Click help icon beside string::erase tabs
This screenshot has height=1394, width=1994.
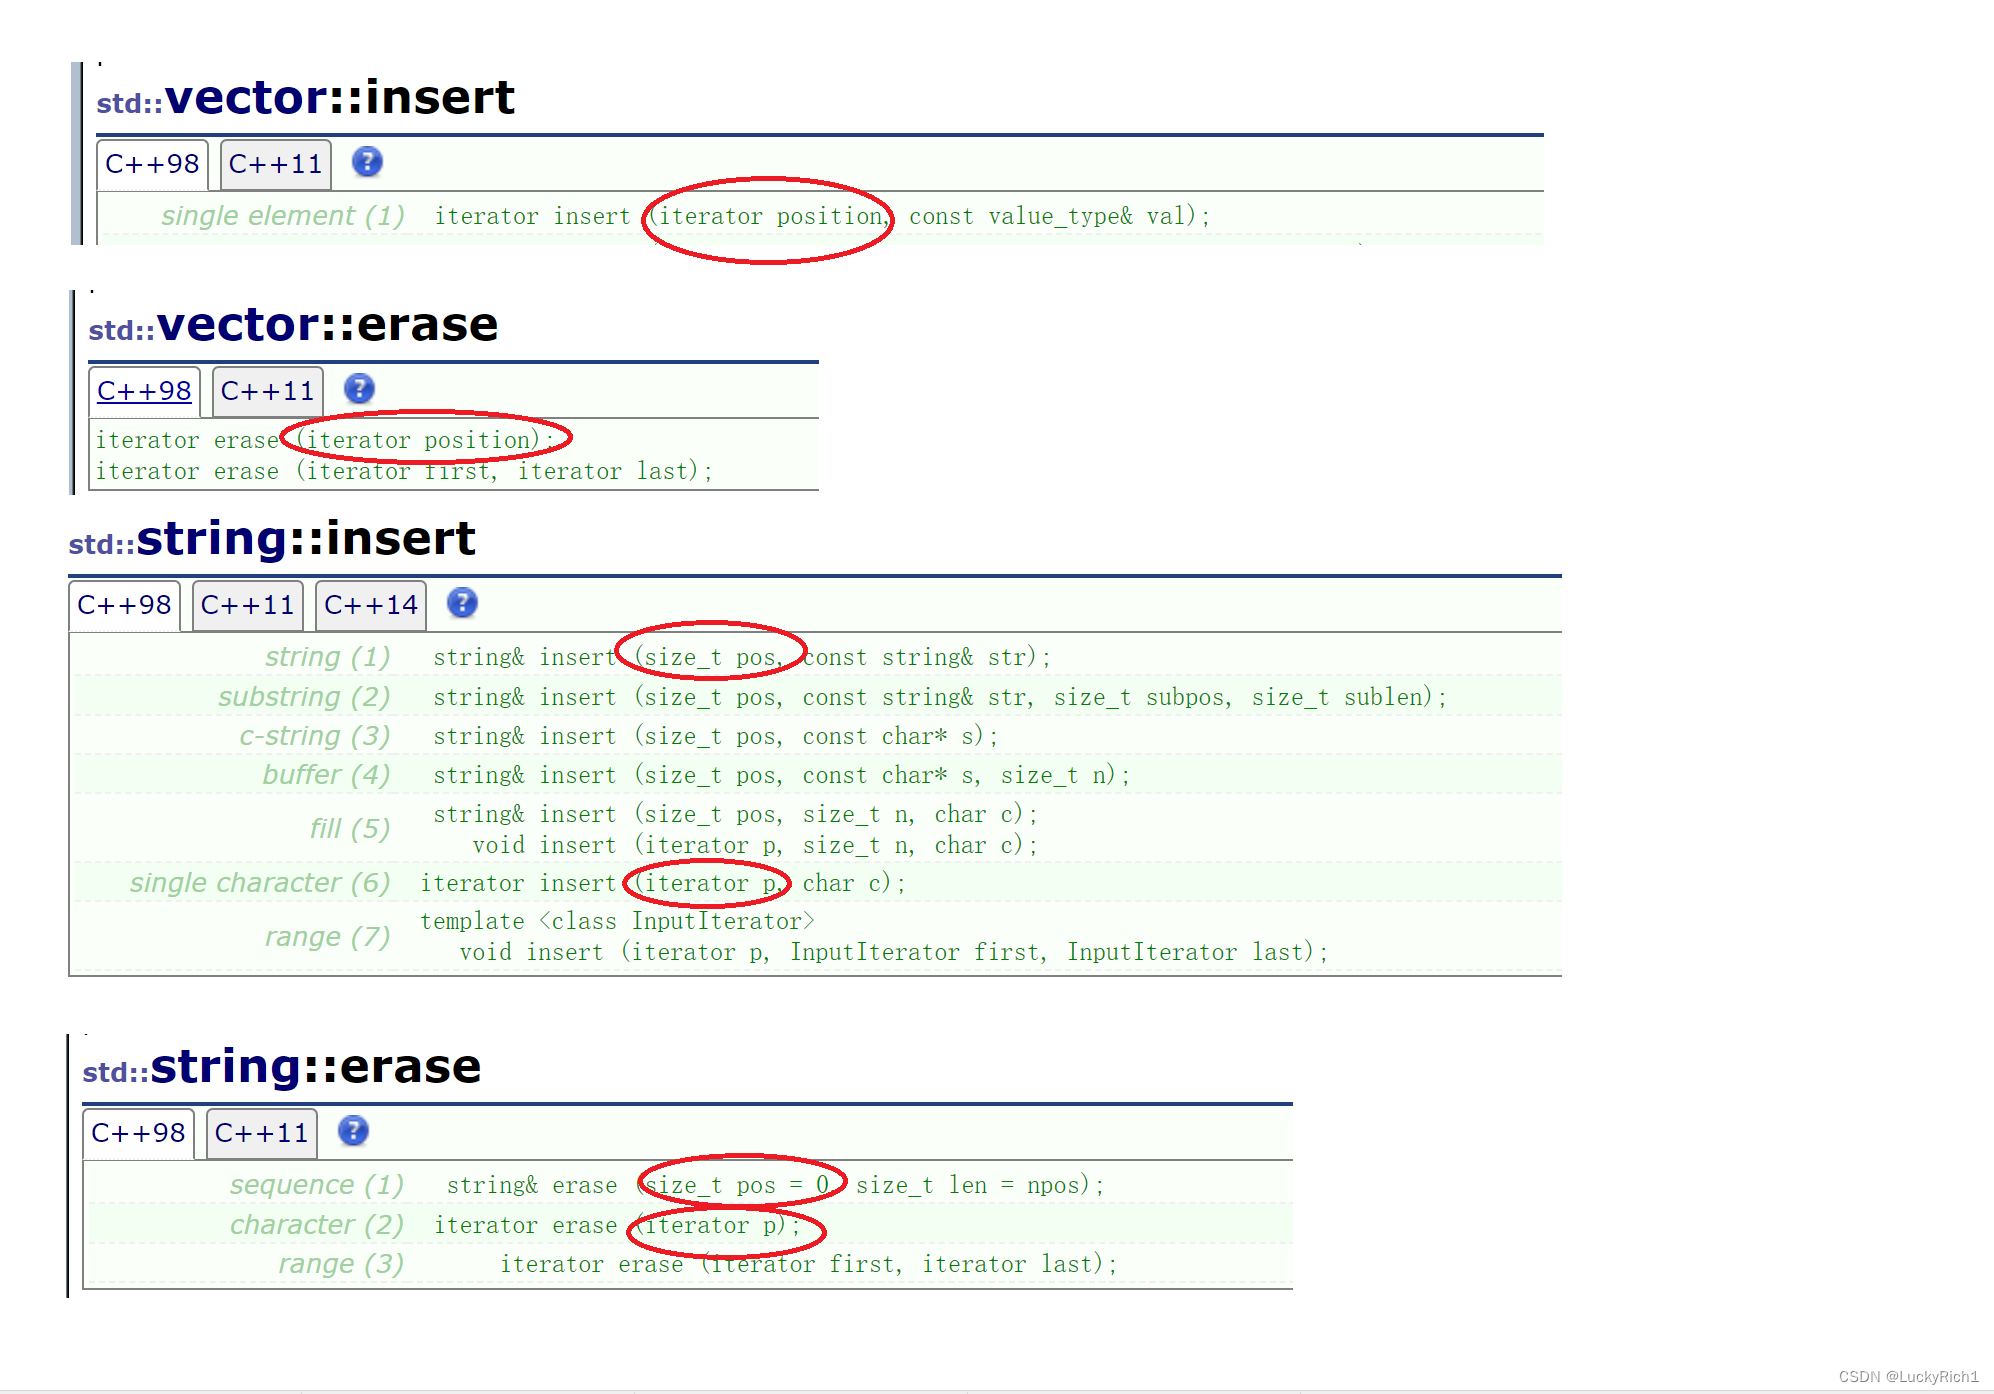point(353,1131)
